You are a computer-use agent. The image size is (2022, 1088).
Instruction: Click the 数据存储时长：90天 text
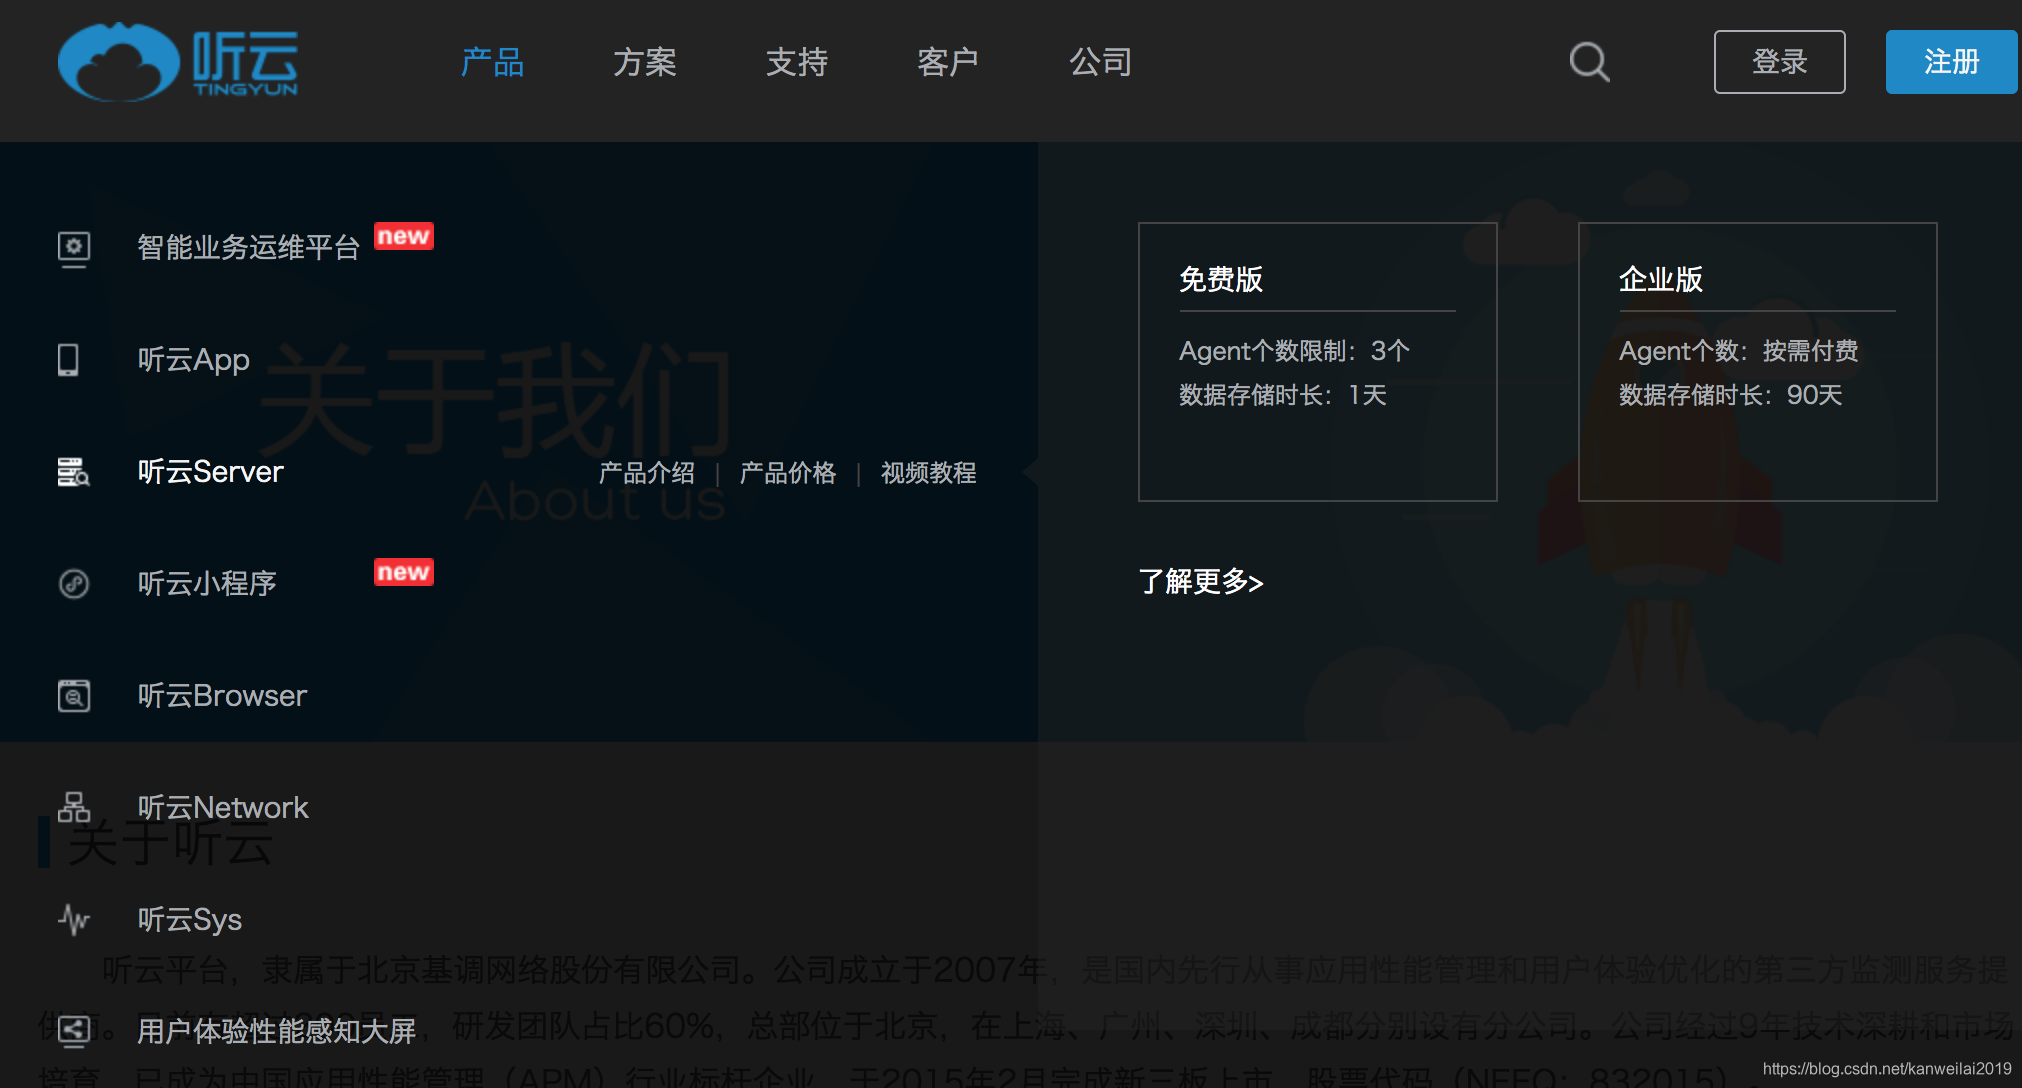point(1730,395)
